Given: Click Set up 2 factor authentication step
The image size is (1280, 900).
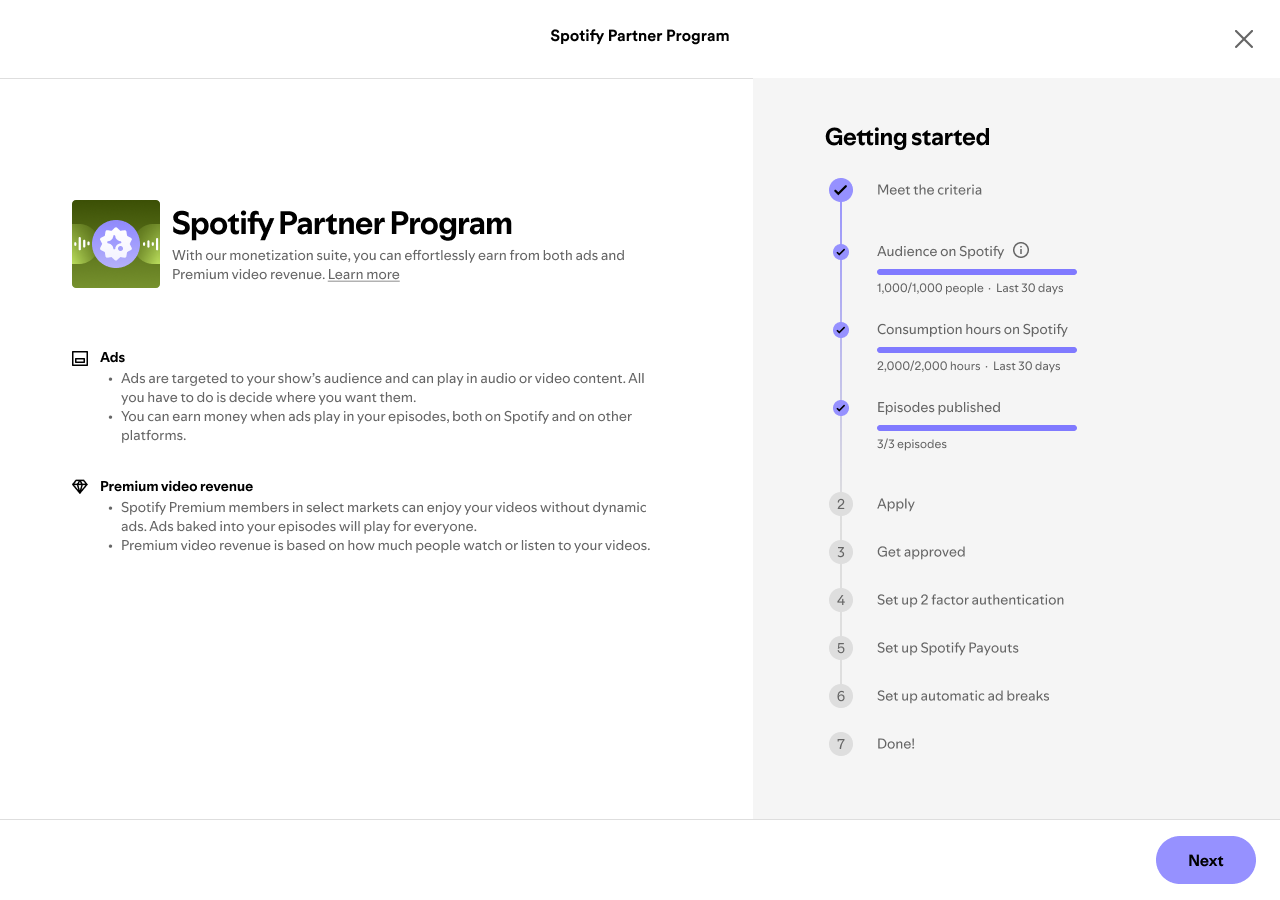Looking at the screenshot, I should pyautogui.click(x=970, y=600).
